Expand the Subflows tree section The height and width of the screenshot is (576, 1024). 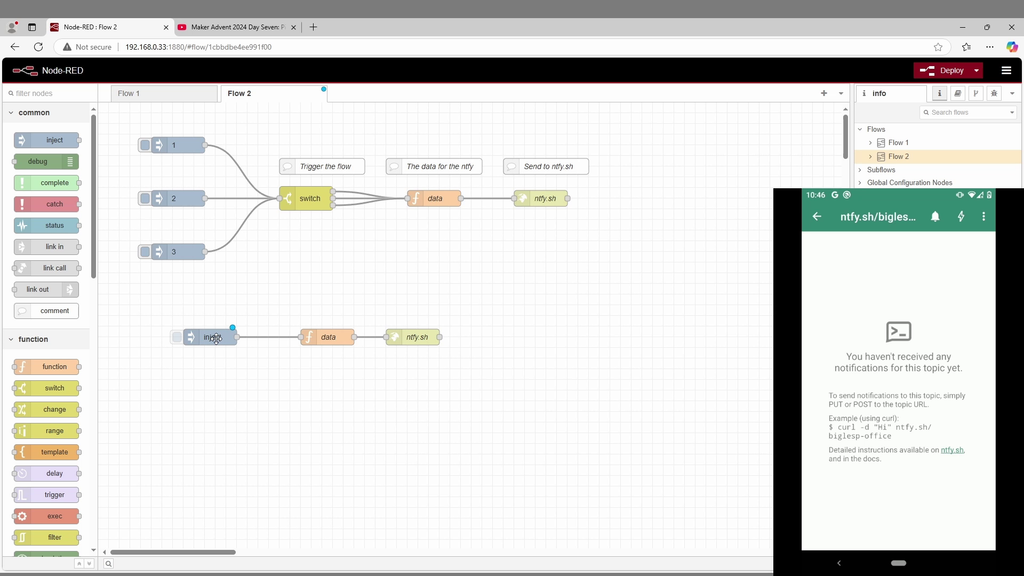coord(860,170)
